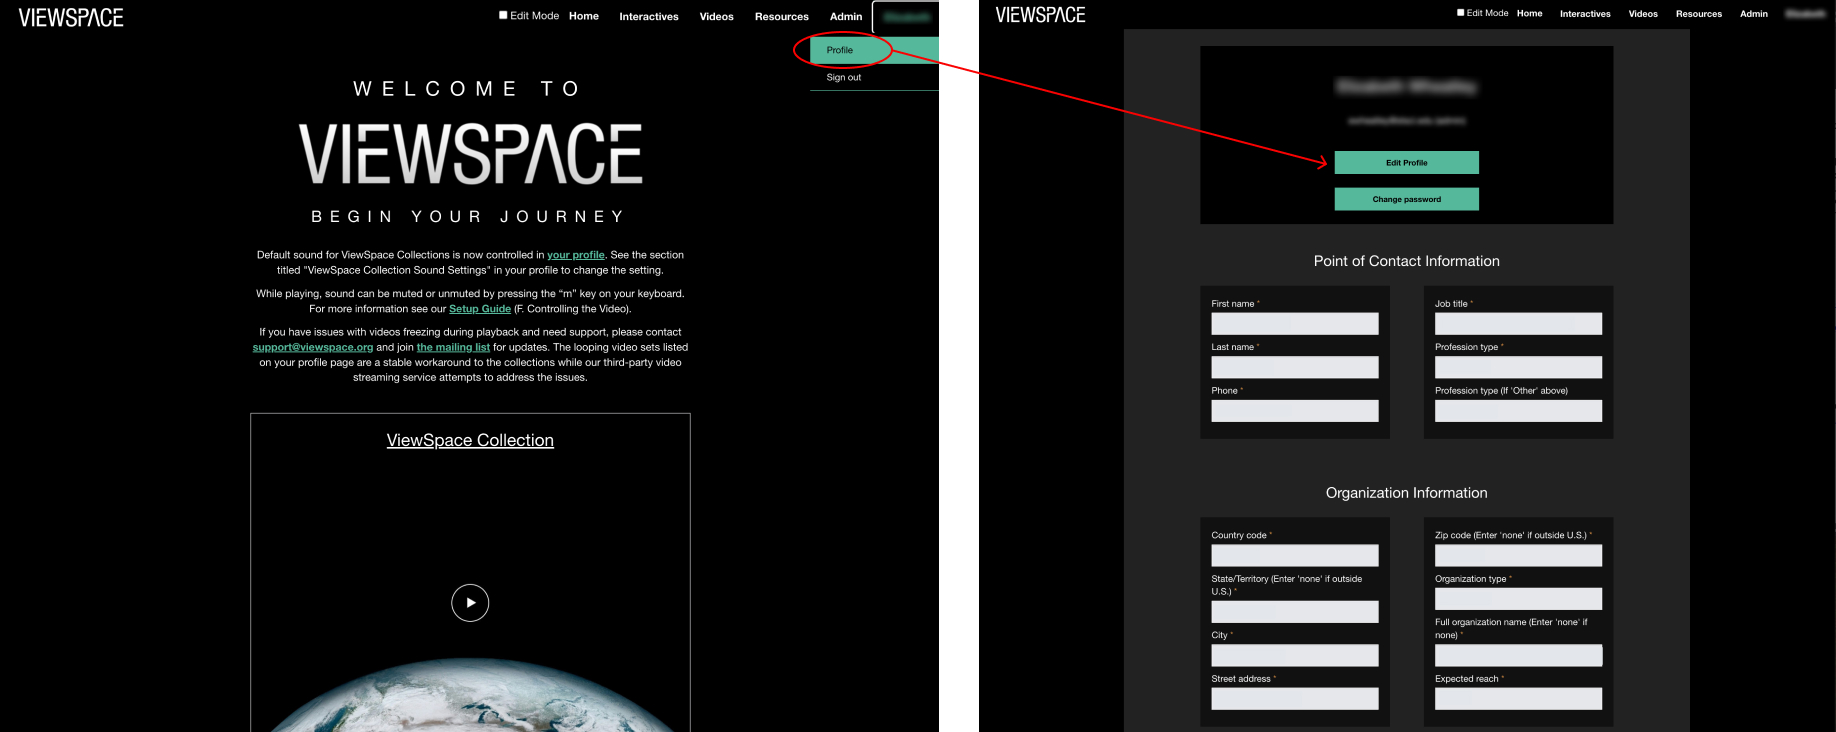Open Videos menu in the left window
Screen dimensions: 1836x732
[716, 16]
